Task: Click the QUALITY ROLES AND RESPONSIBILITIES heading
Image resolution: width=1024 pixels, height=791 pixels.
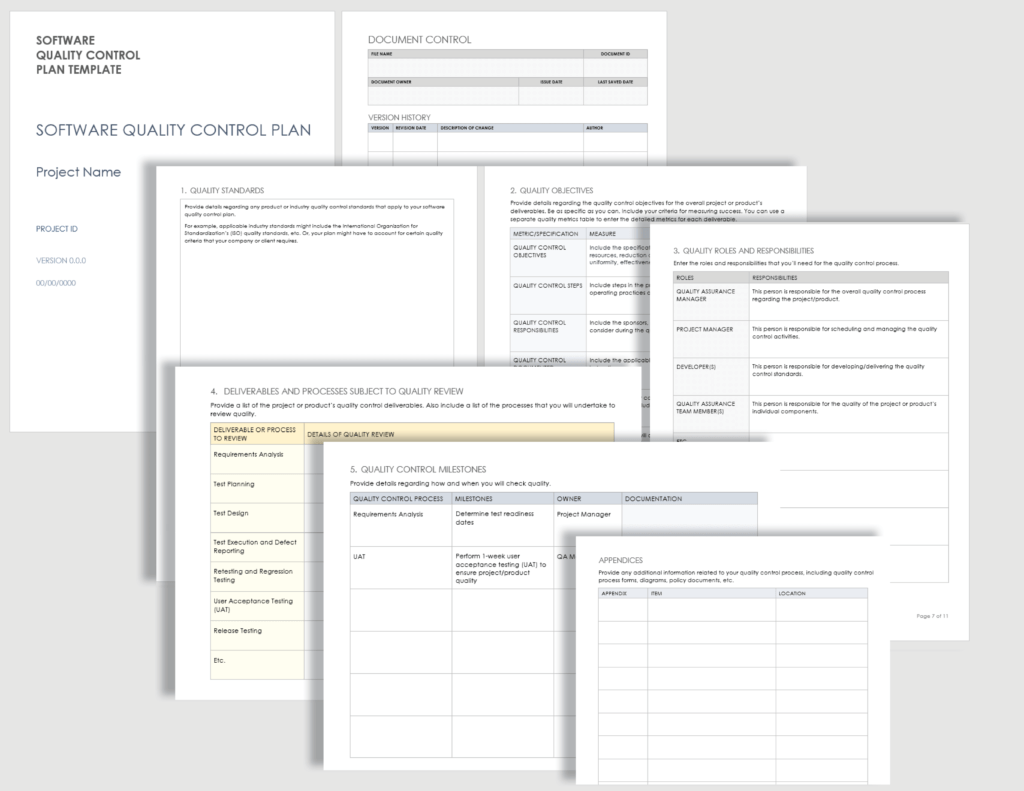Action: click(x=746, y=250)
